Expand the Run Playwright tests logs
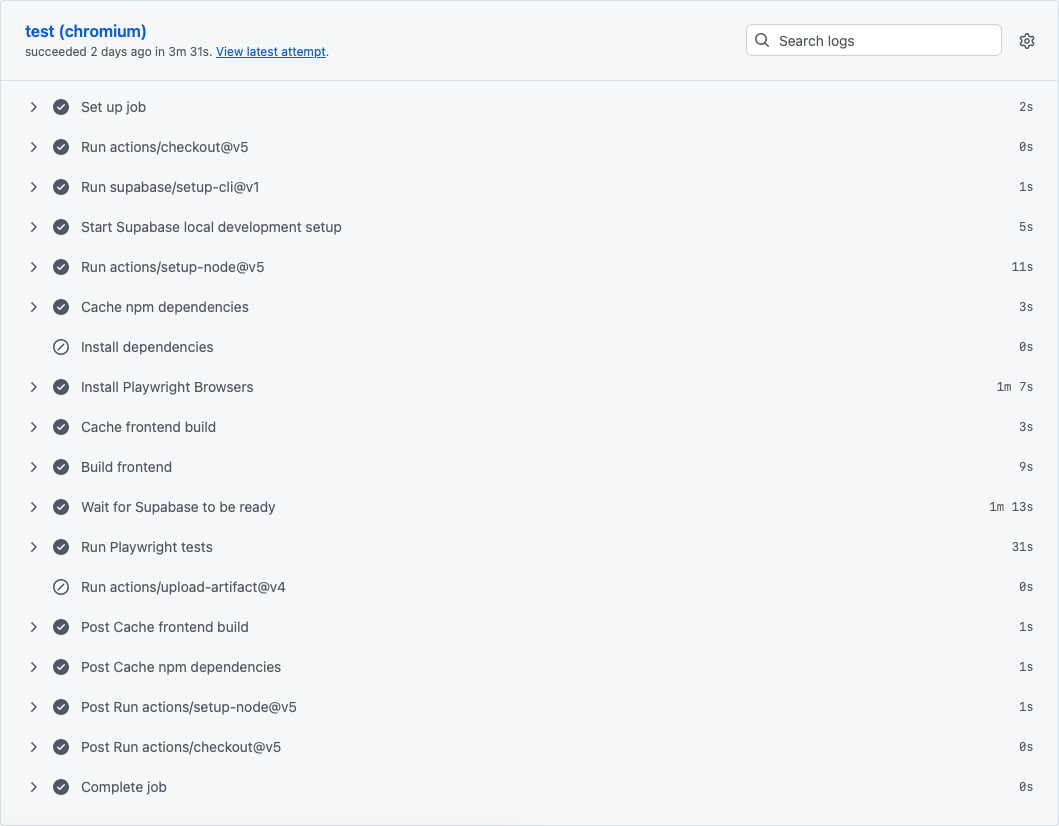Image resolution: width=1059 pixels, height=826 pixels. (x=33, y=546)
